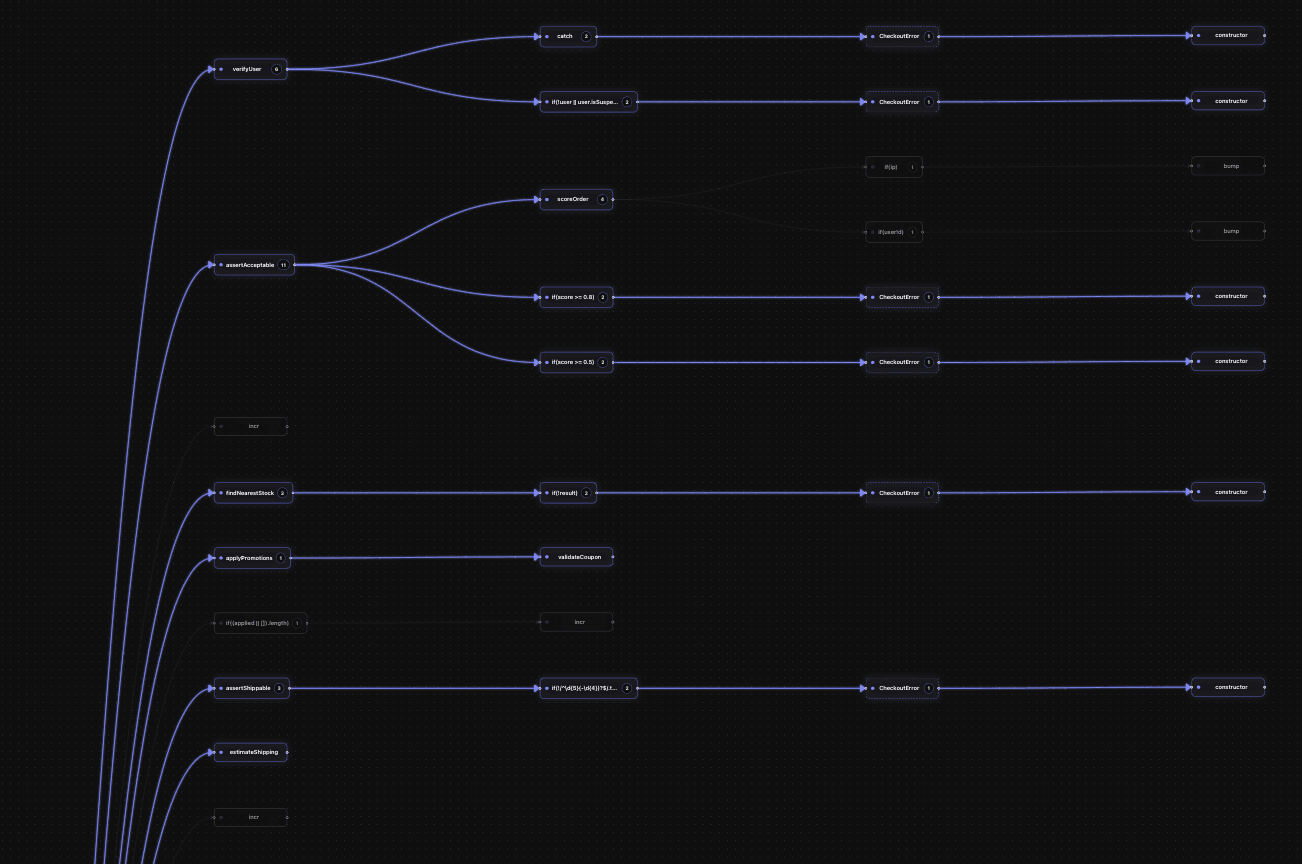Expand the 11 count badge on assertAcceptable

coord(283,265)
